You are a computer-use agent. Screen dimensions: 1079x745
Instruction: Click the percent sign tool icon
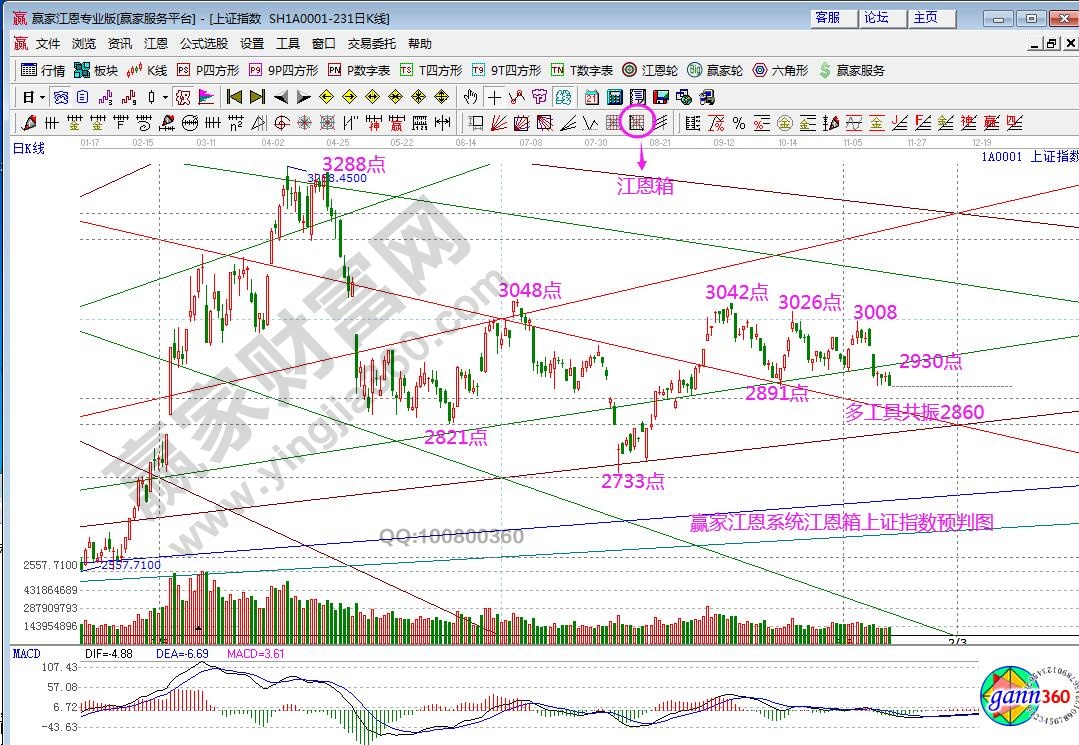(x=739, y=123)
